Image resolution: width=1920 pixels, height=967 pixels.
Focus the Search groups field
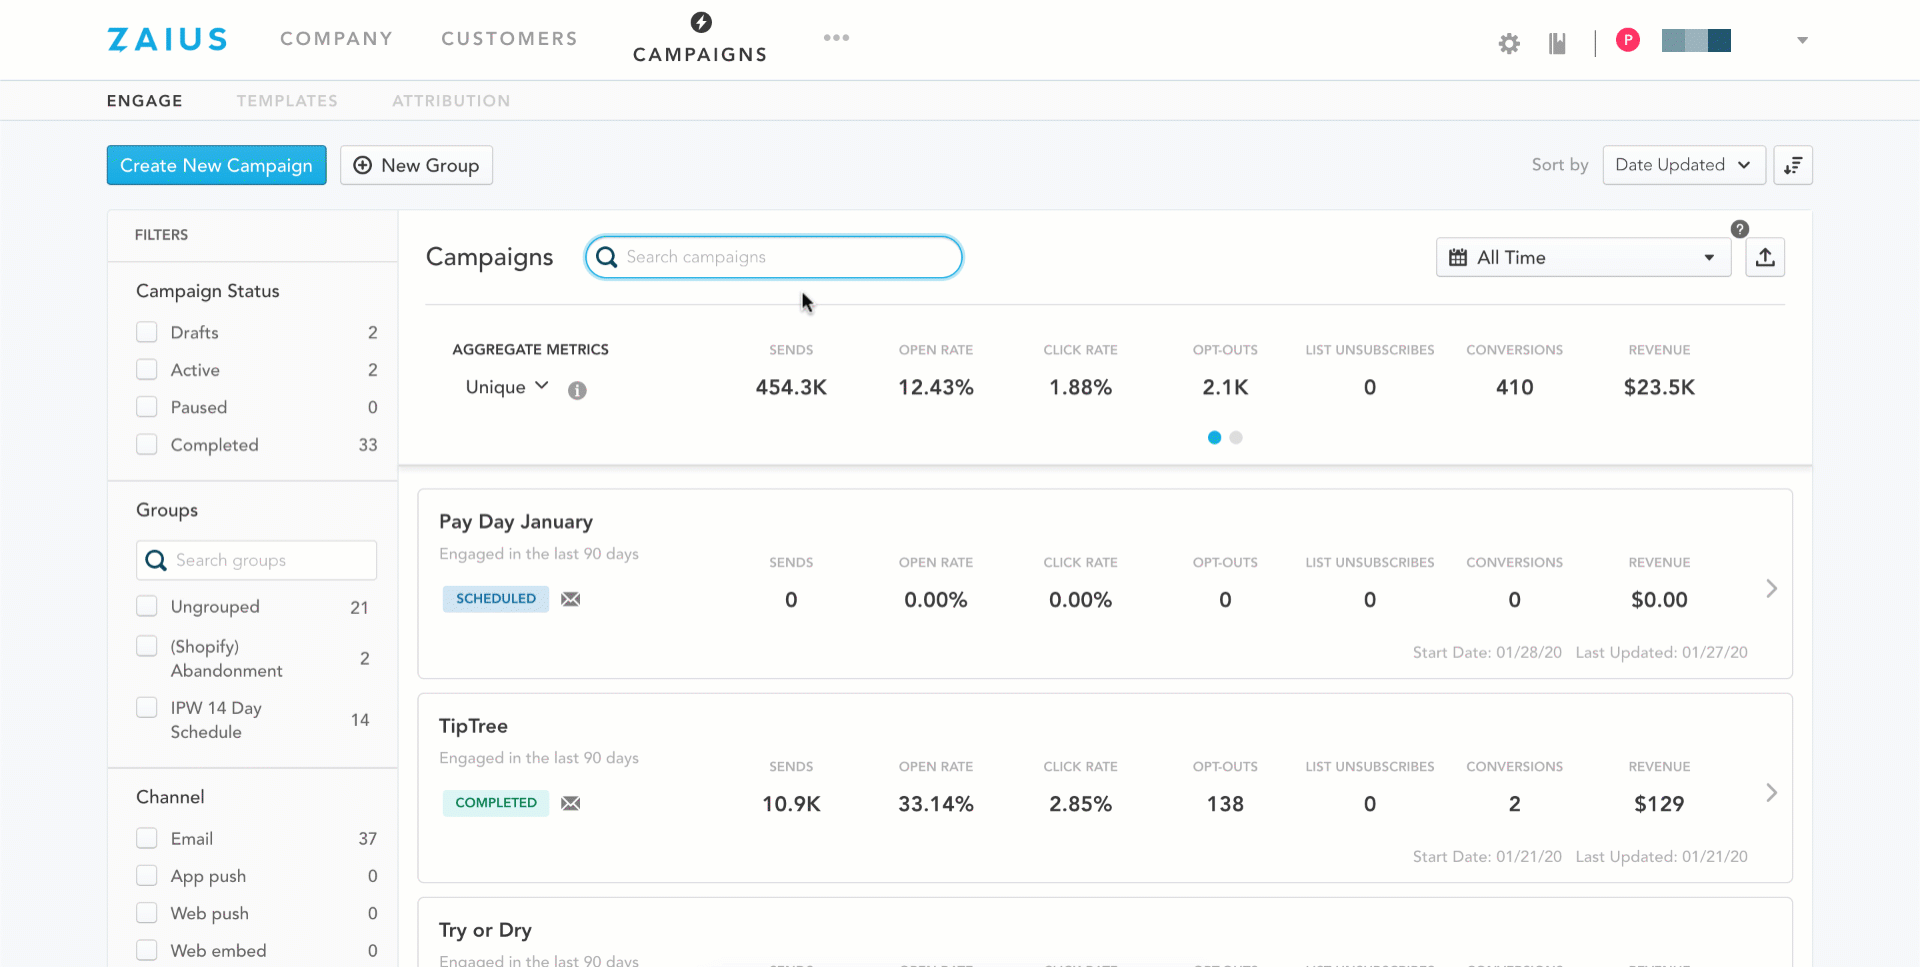[x=256, y=560]
